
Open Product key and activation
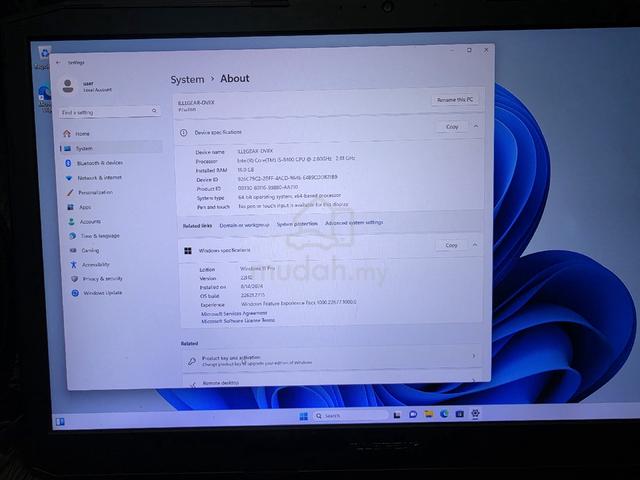331,360
